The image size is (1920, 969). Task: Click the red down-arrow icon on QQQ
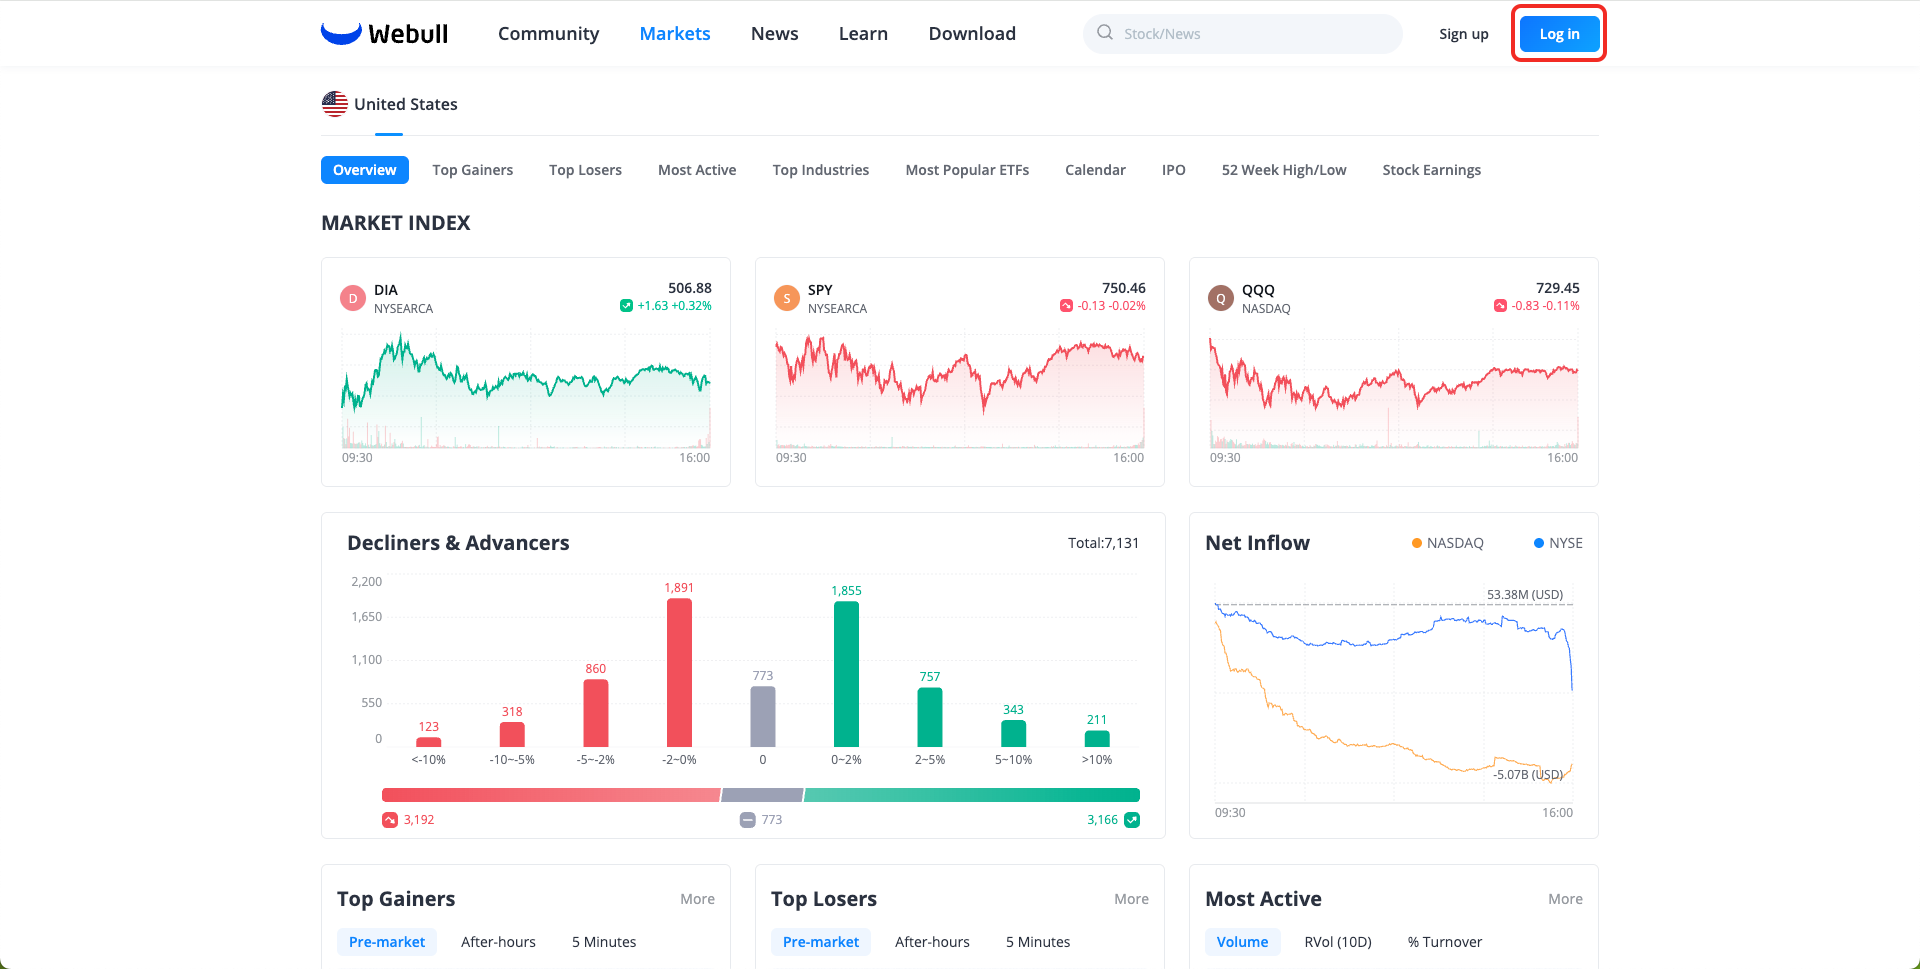coord(1500,306)
